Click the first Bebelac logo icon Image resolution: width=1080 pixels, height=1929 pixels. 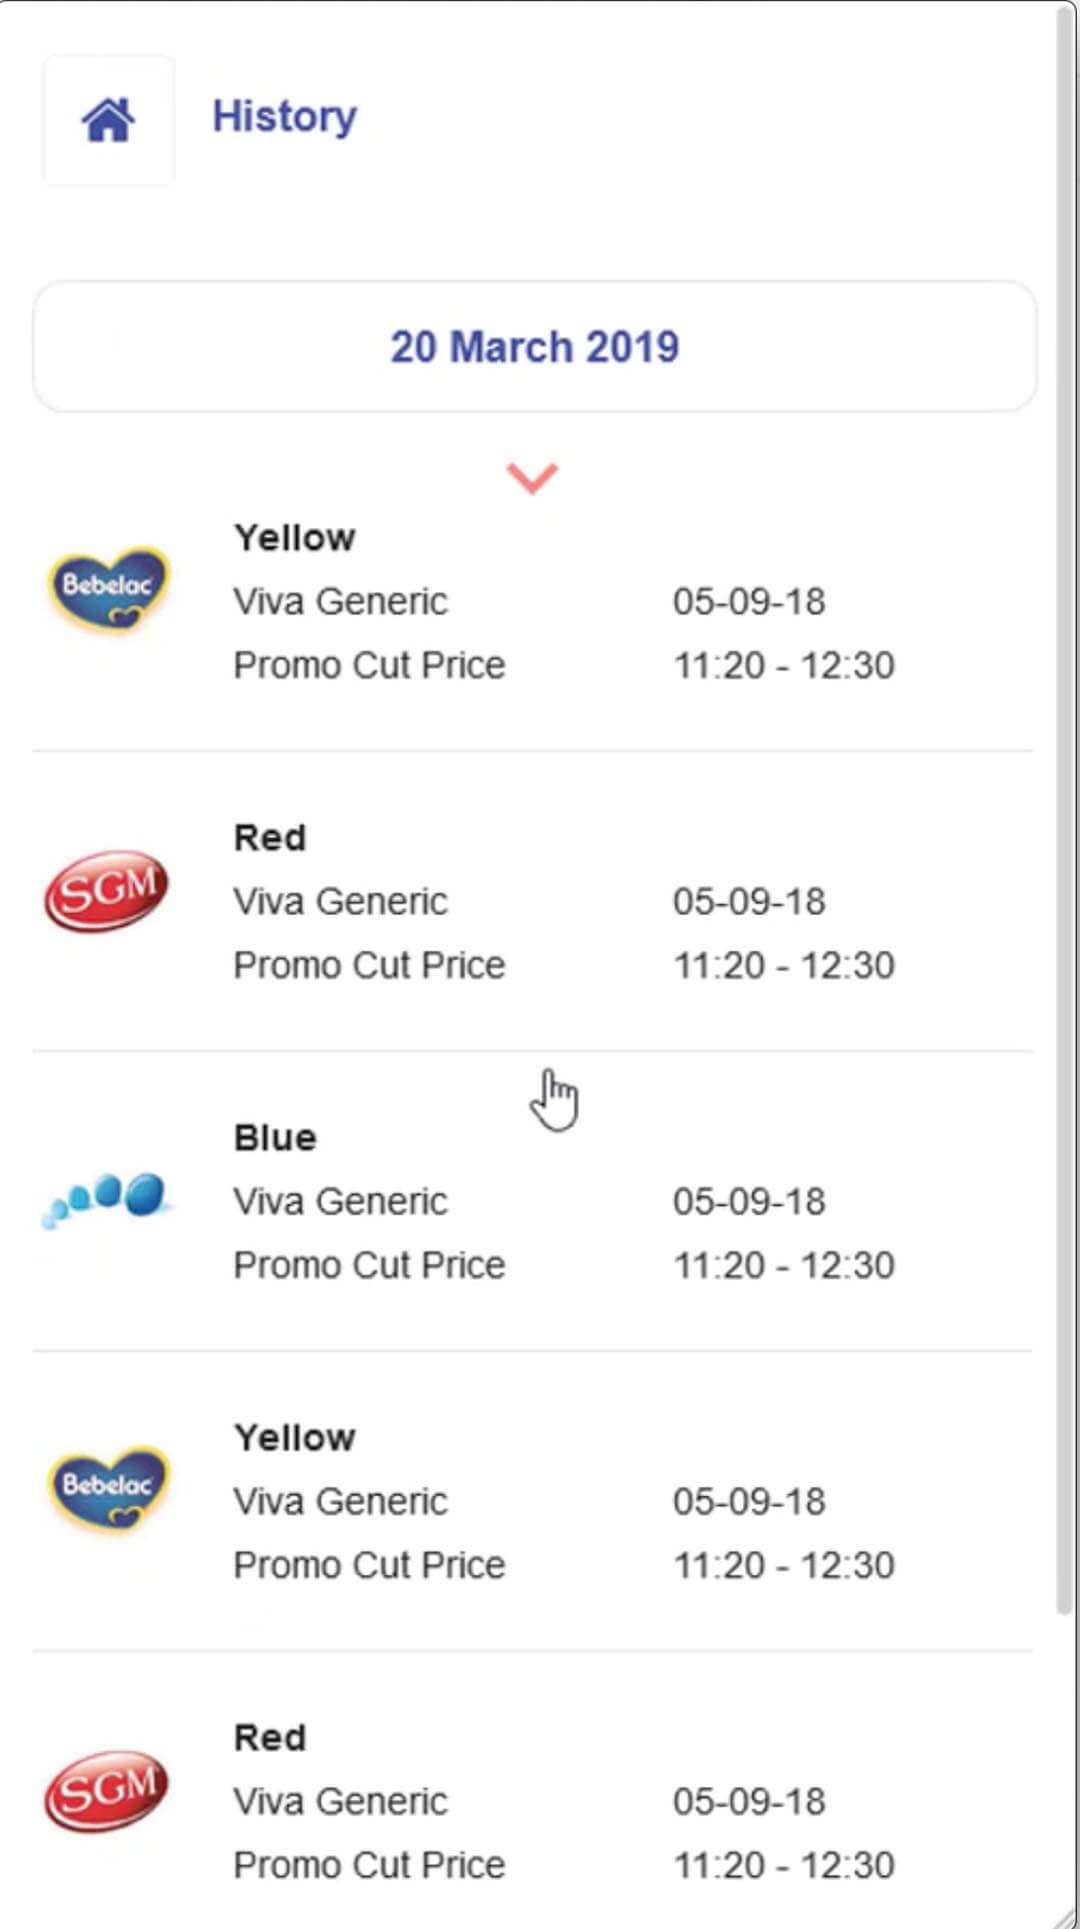(108, 590)
